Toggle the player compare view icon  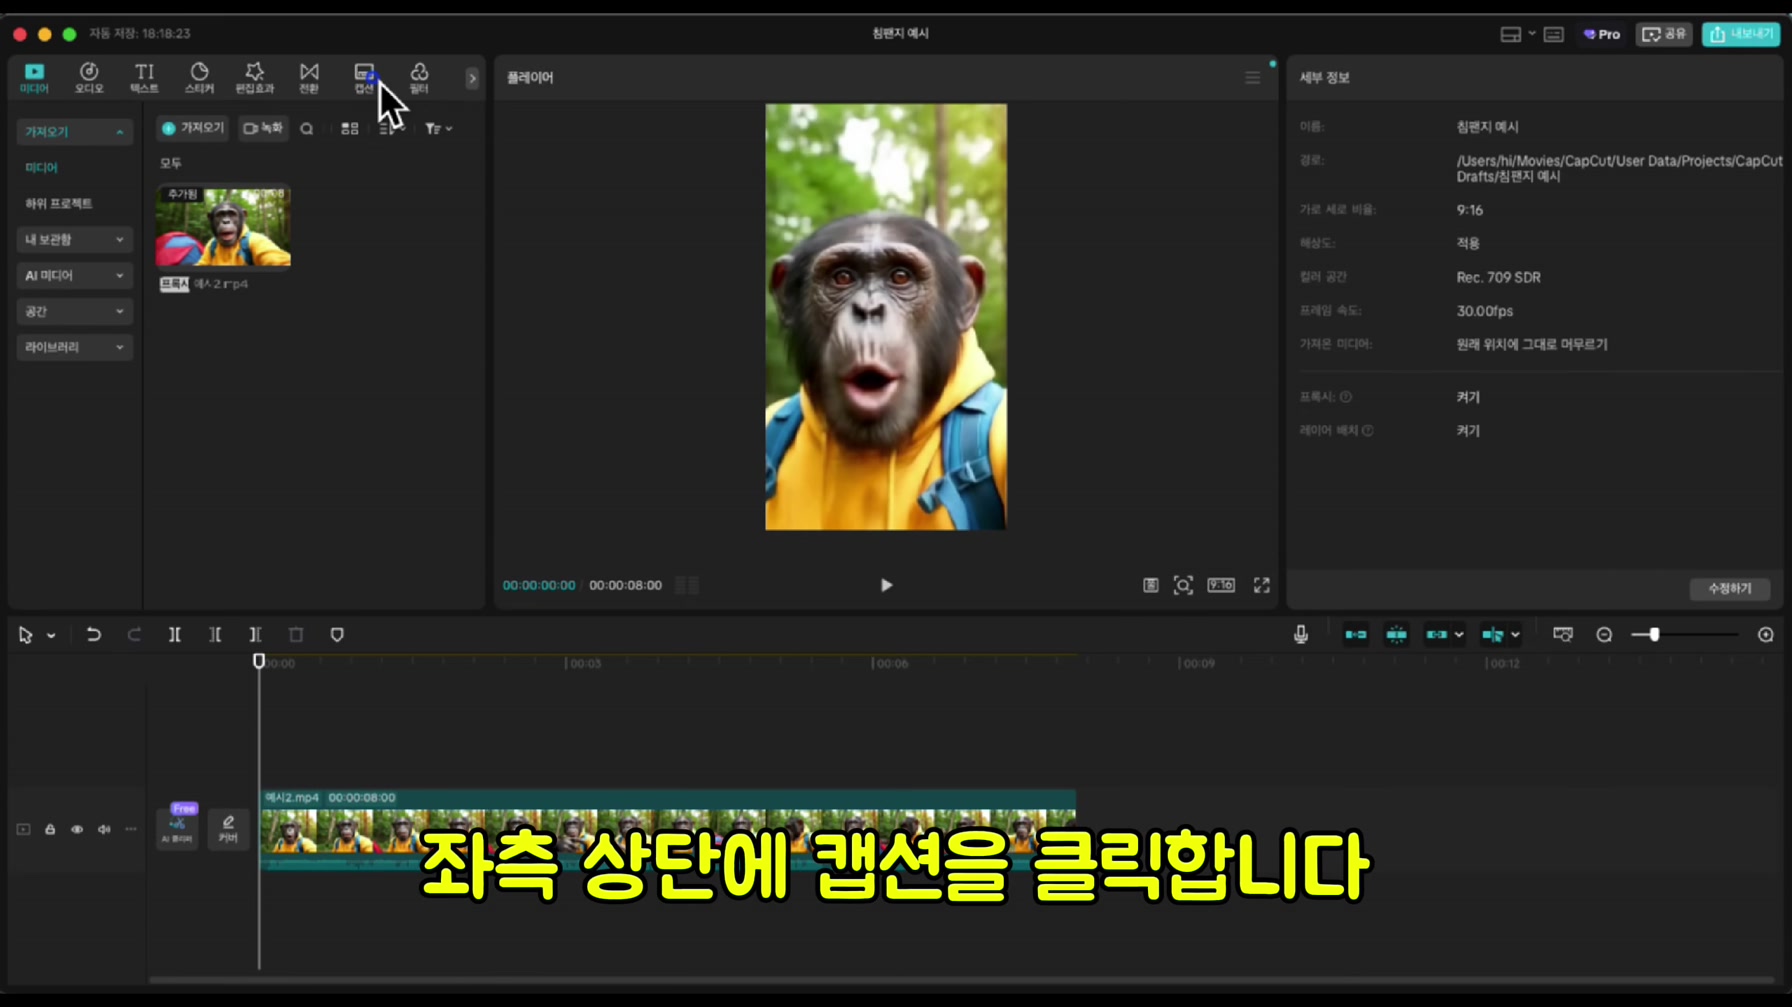[1151, 585]
